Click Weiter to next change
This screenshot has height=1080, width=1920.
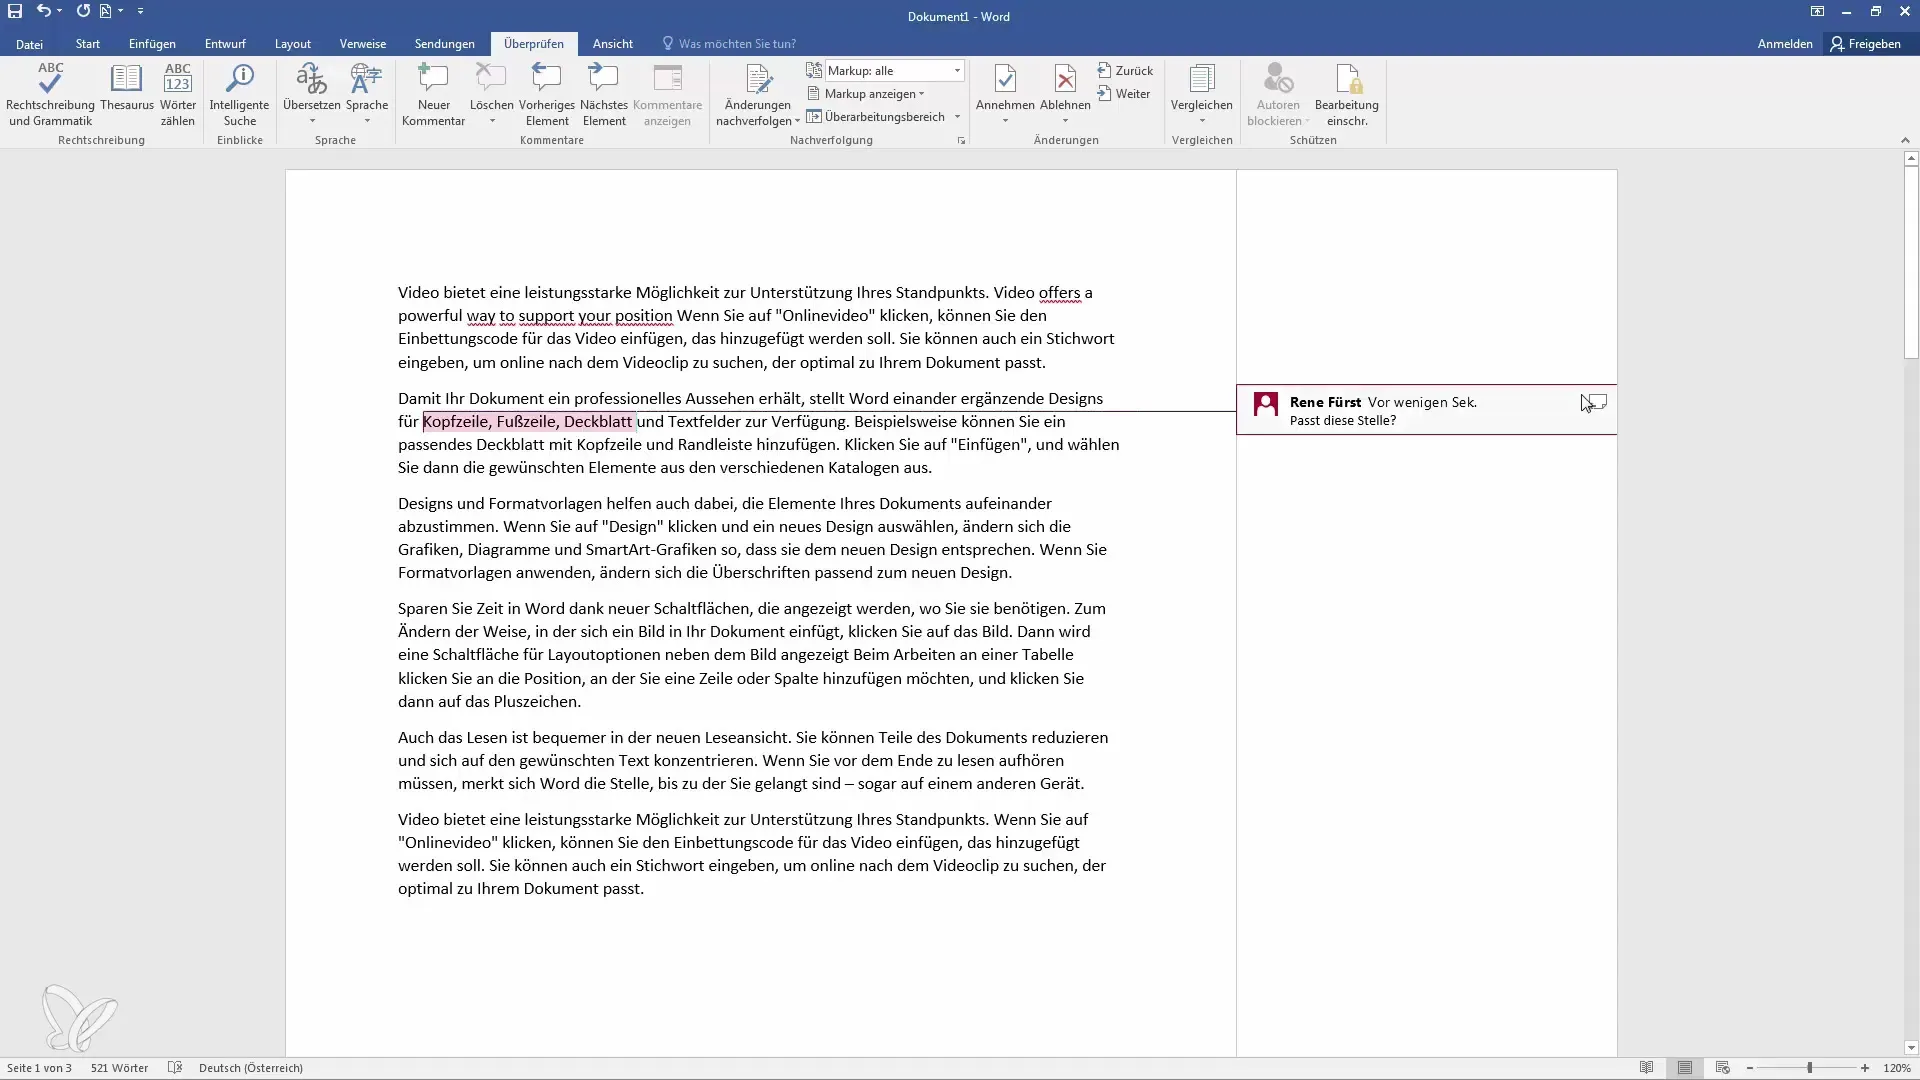point(1124,93)
